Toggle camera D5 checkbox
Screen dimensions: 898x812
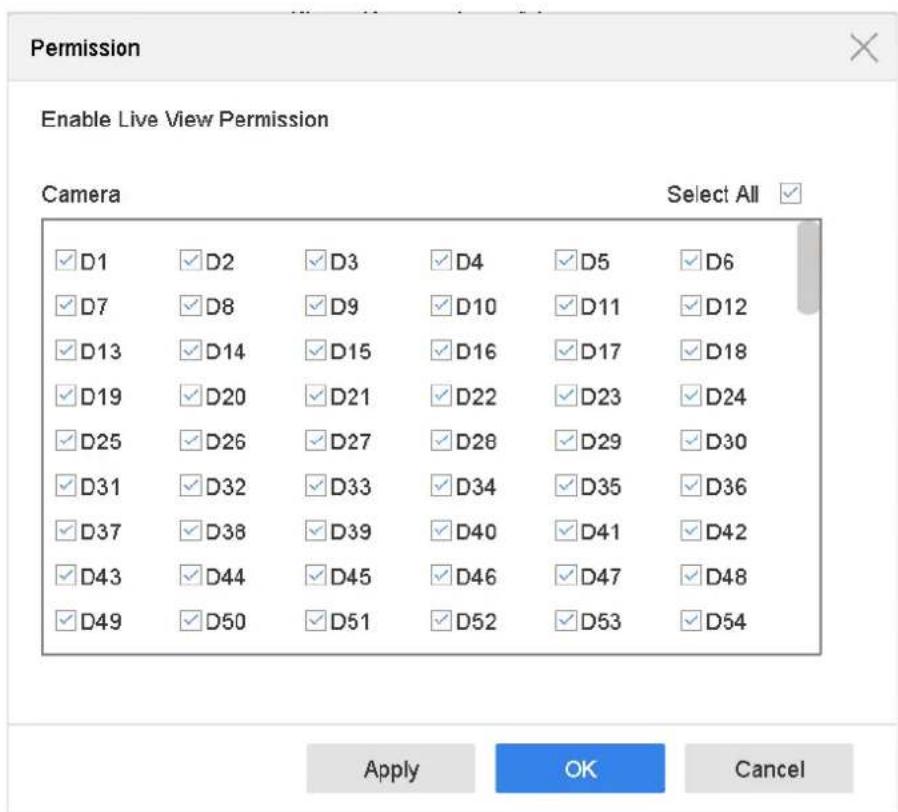coord(566,261)
